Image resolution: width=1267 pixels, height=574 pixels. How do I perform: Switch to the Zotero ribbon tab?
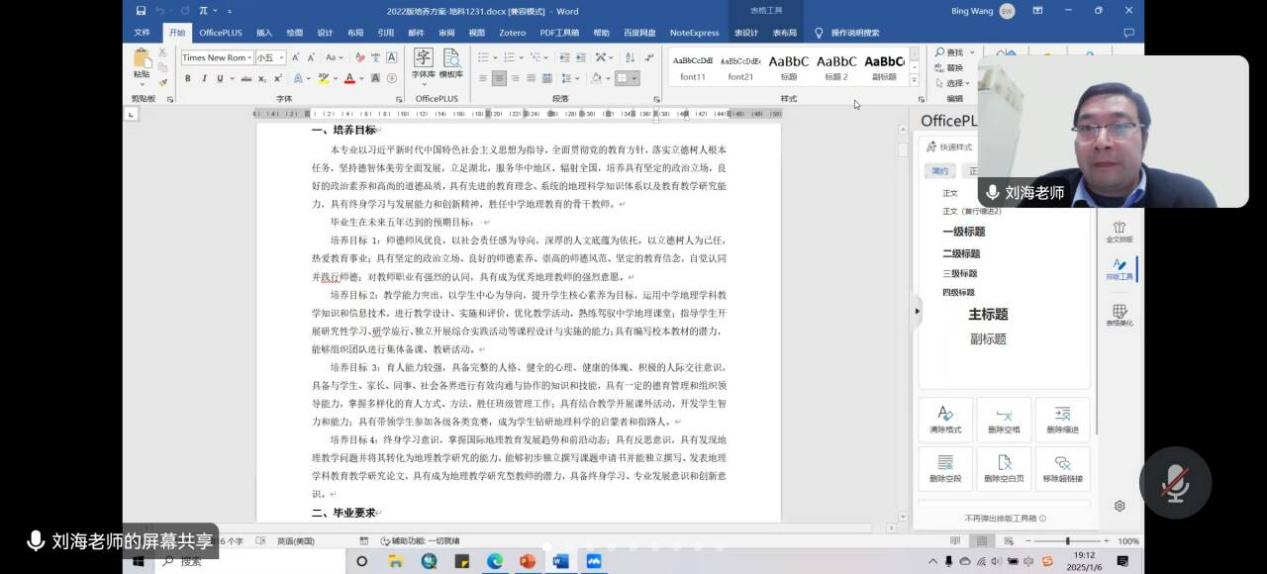pyautogui.click(x=512, y=33)
